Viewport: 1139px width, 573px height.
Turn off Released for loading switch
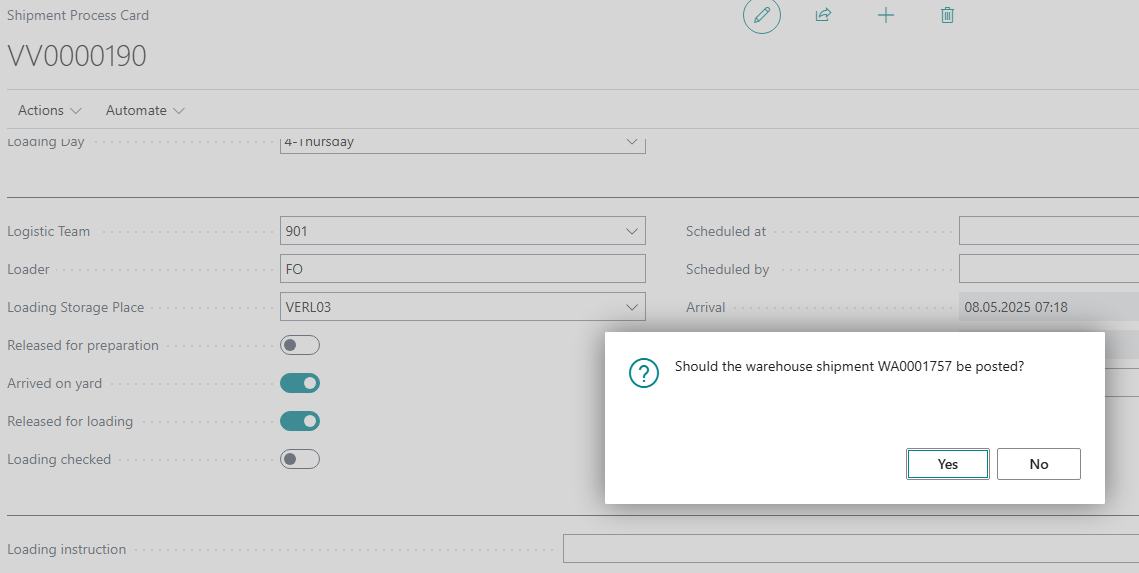tap(300, 421)
